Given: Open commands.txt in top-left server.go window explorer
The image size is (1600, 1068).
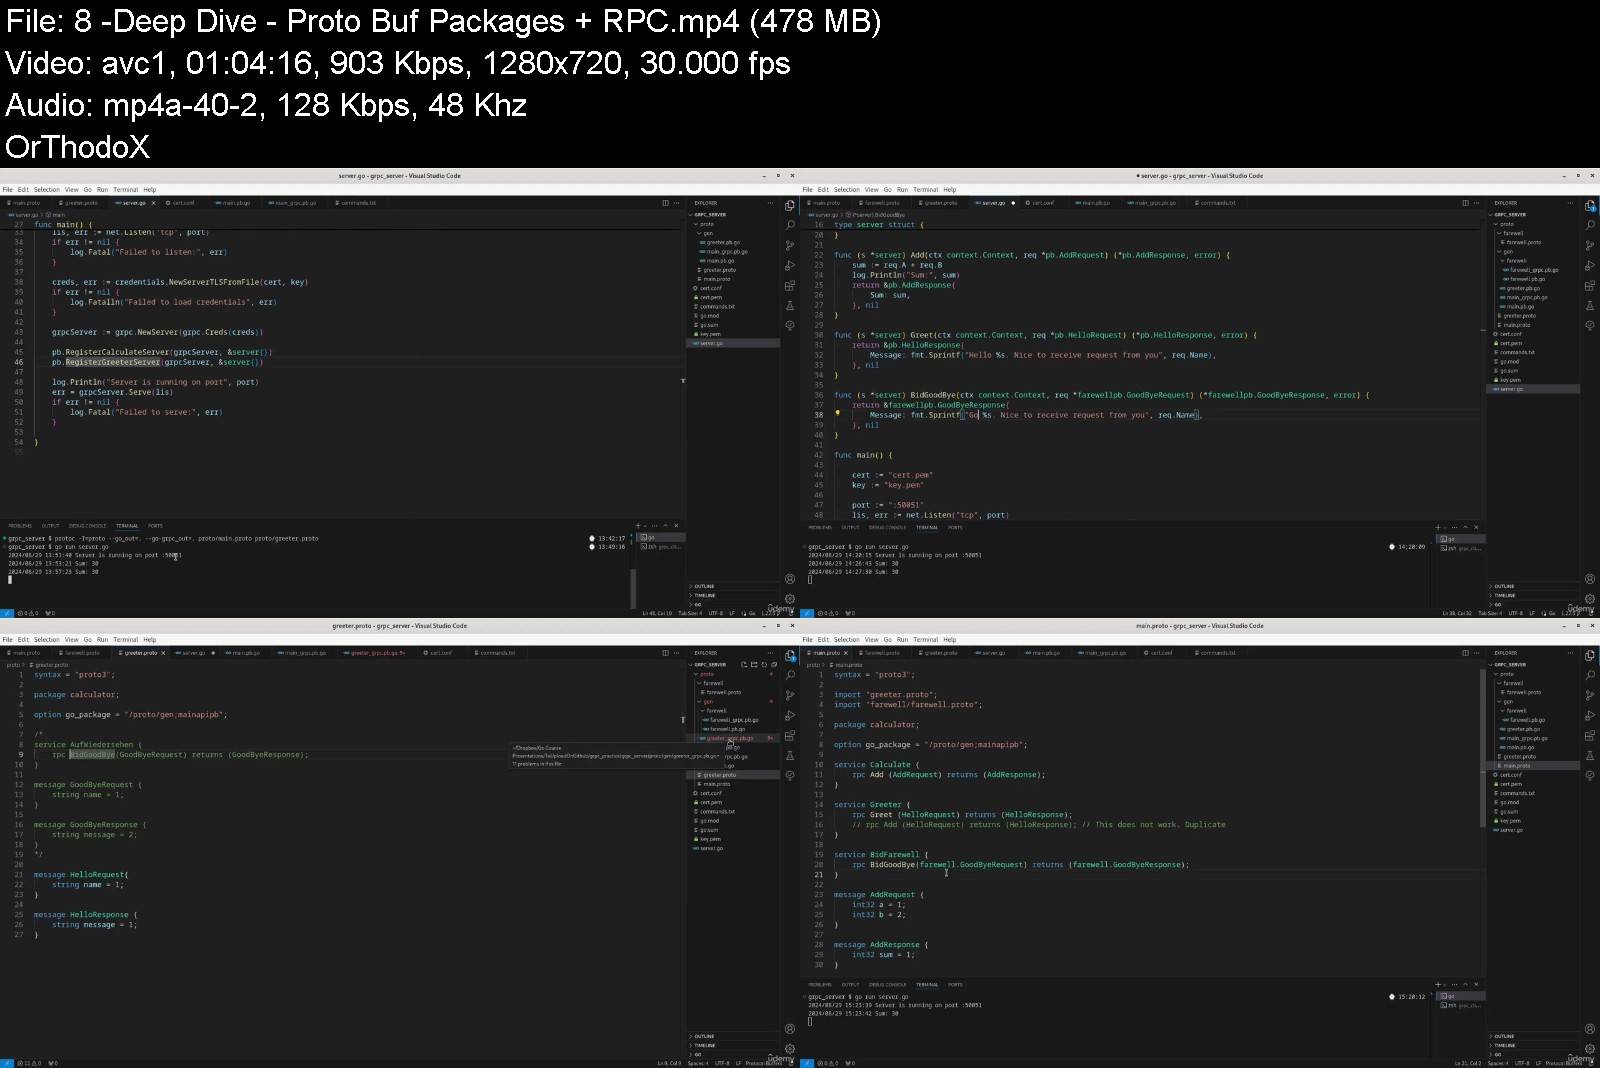Looking at the screenshot, I should coord(717,307).
